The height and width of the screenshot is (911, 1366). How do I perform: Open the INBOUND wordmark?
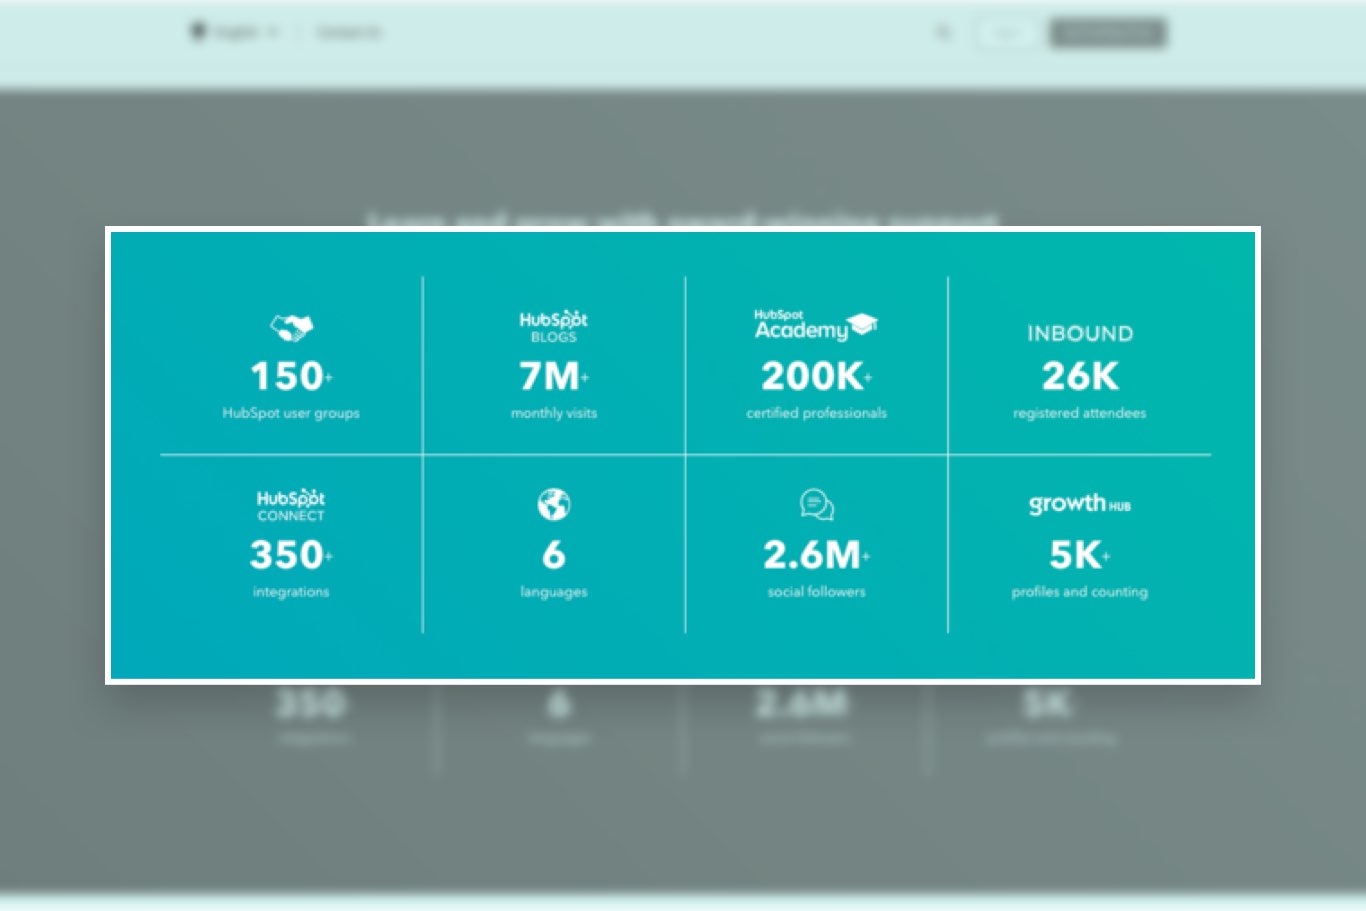click(x=1079, y=333)
